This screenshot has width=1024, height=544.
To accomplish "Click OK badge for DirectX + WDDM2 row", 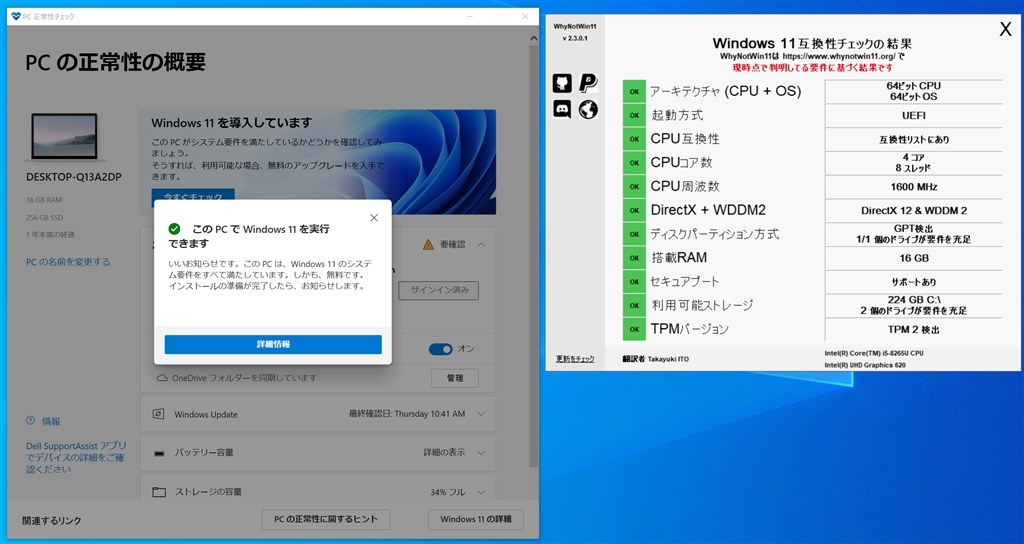I will (x=634, y=210).
